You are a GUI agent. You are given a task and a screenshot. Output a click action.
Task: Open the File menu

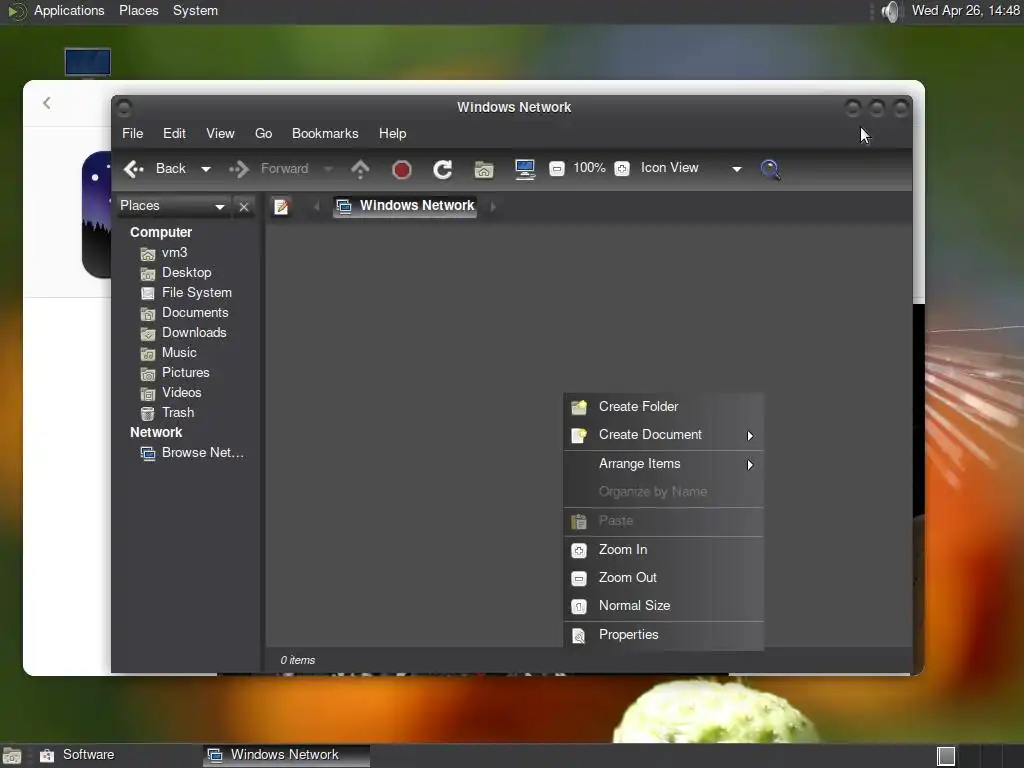pos(133,133)
